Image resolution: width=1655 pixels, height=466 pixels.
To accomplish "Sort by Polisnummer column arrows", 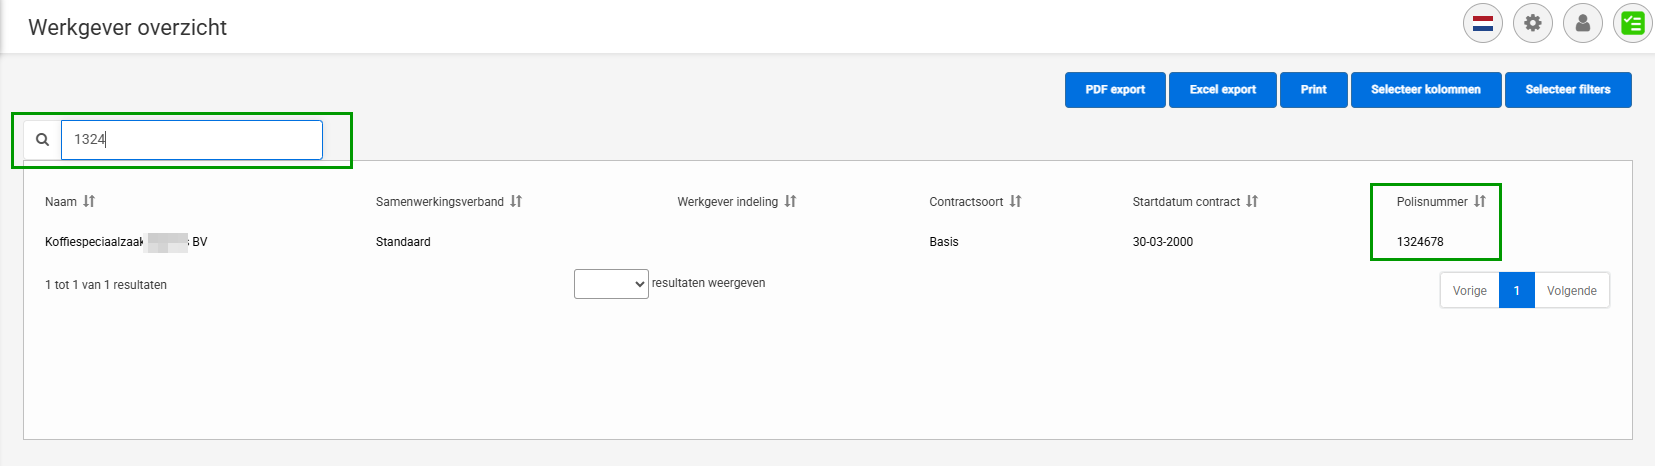I will (1480, 201).
